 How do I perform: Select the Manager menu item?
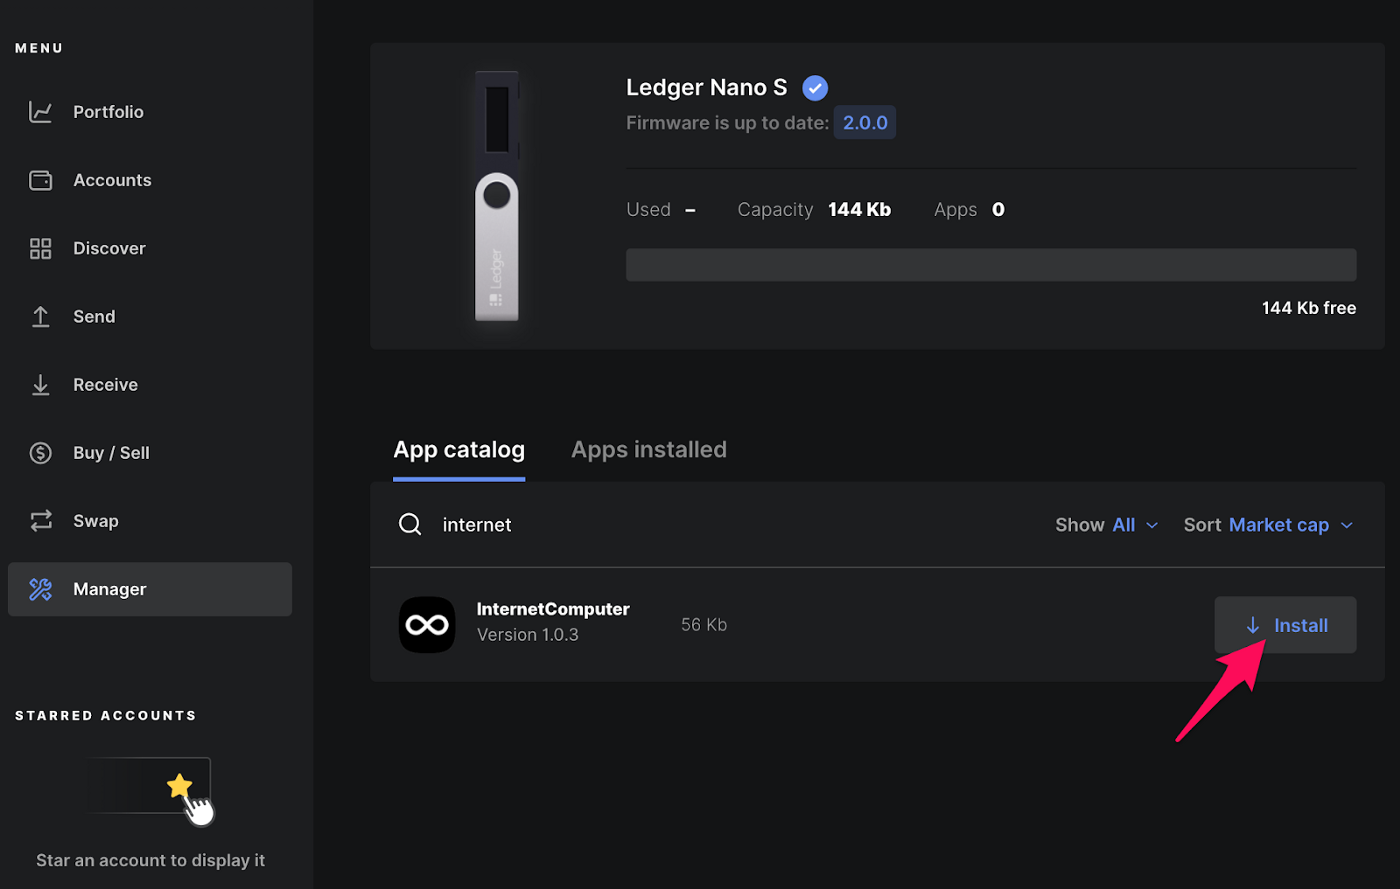(150, 589)
